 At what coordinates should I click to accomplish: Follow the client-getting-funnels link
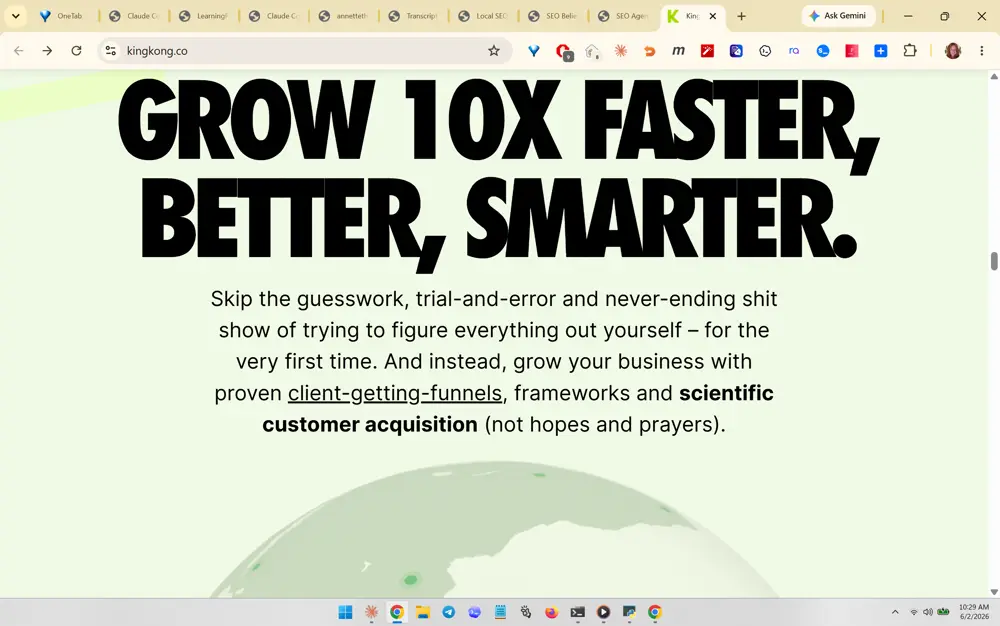pyautogui.click(x=395, y=393)
